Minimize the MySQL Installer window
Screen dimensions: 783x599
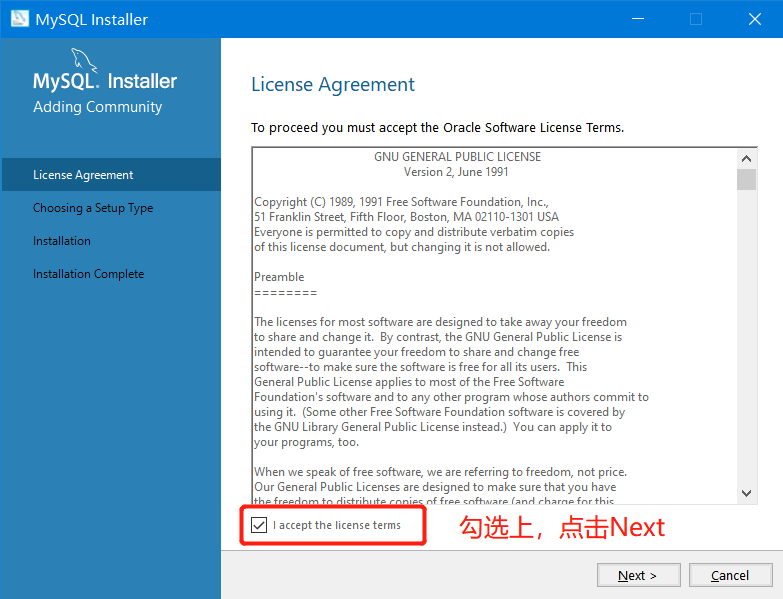pos(638,19)
